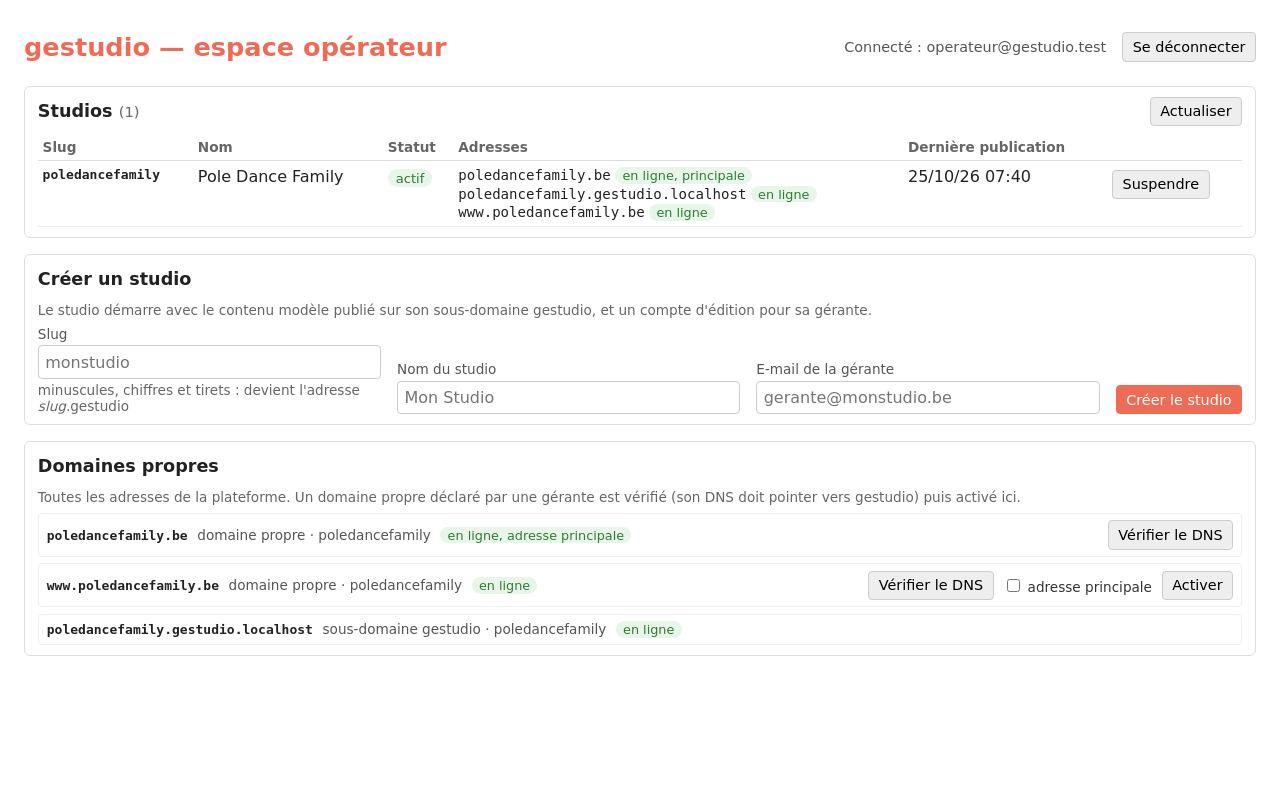This screenshot has height=800, width=1280.
Task: Select the Pole Dance Family name cell
Action: click(x=270, y=177)
